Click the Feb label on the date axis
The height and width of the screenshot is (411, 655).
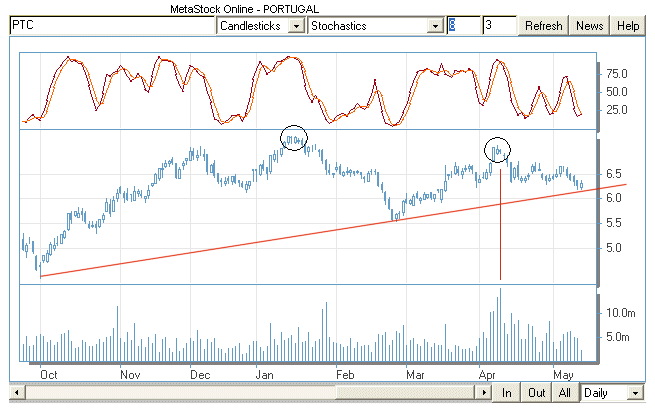pos(345,375)
